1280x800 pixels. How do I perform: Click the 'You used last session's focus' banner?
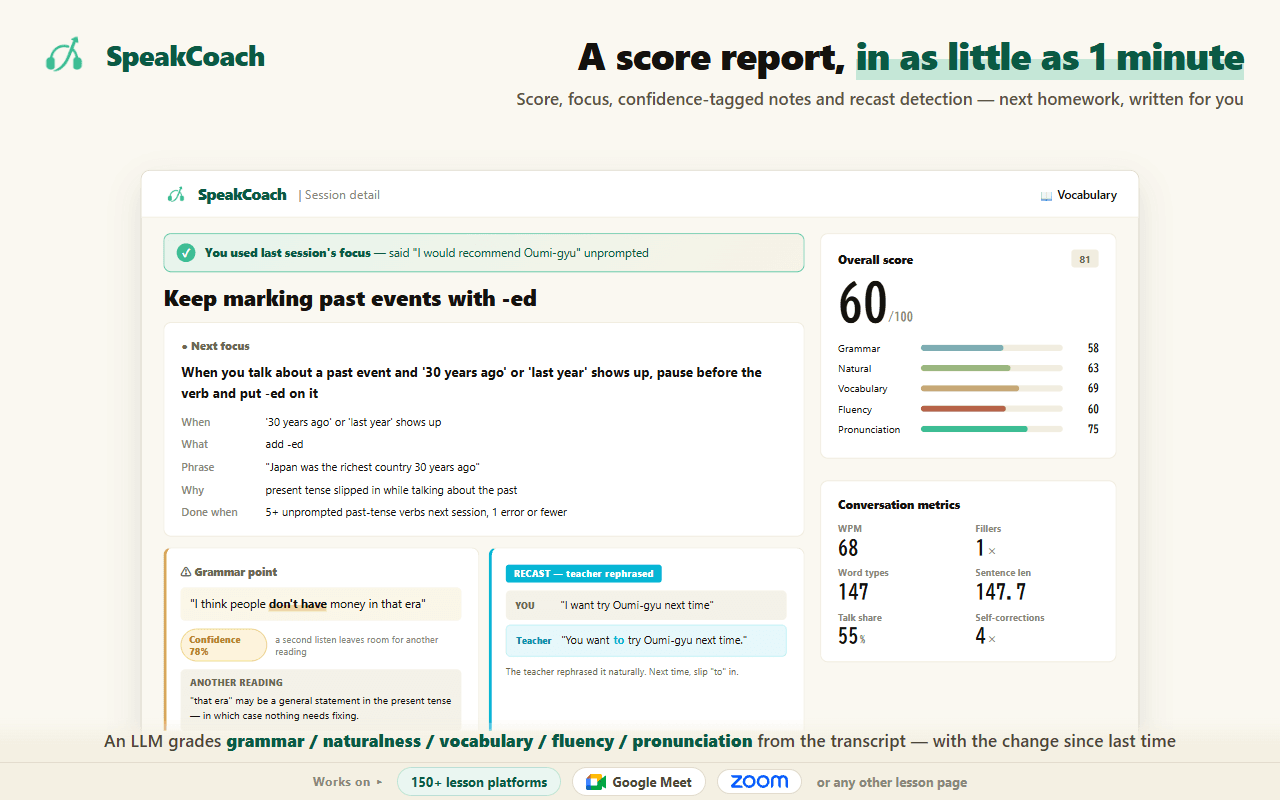484,253
